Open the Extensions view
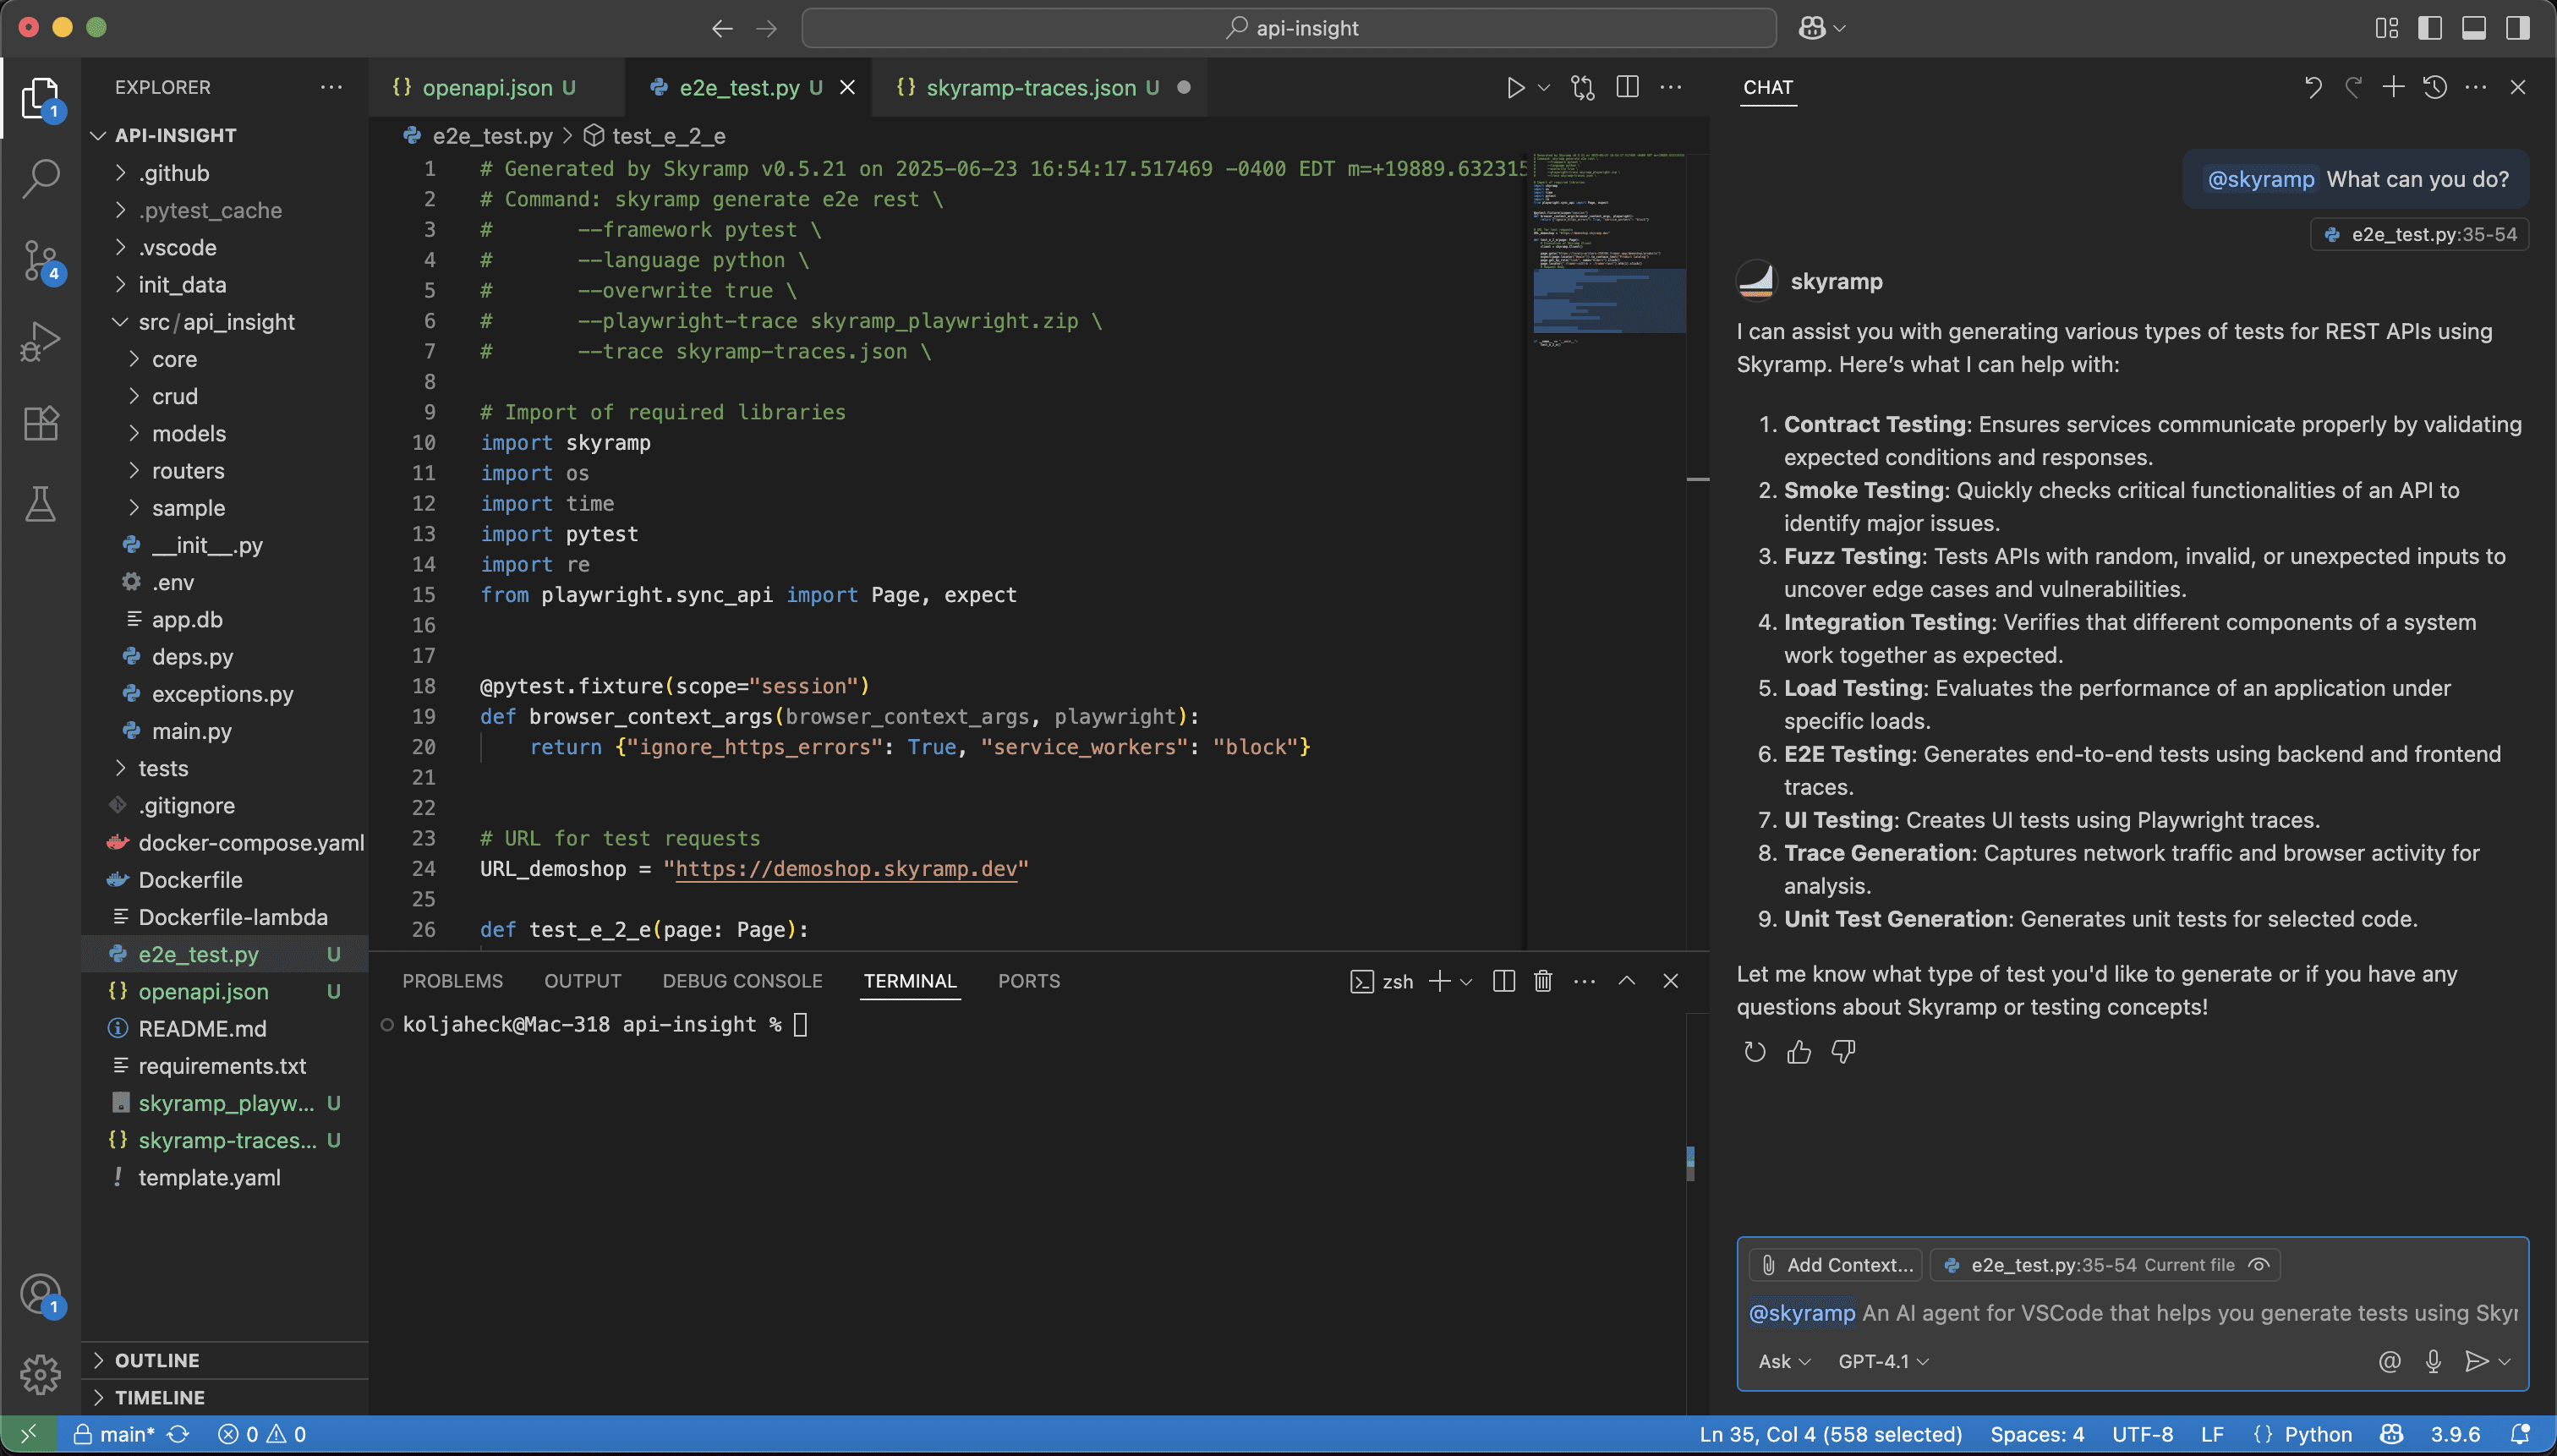This screenshot has width=2557, height=1456. tap(41, 423)
